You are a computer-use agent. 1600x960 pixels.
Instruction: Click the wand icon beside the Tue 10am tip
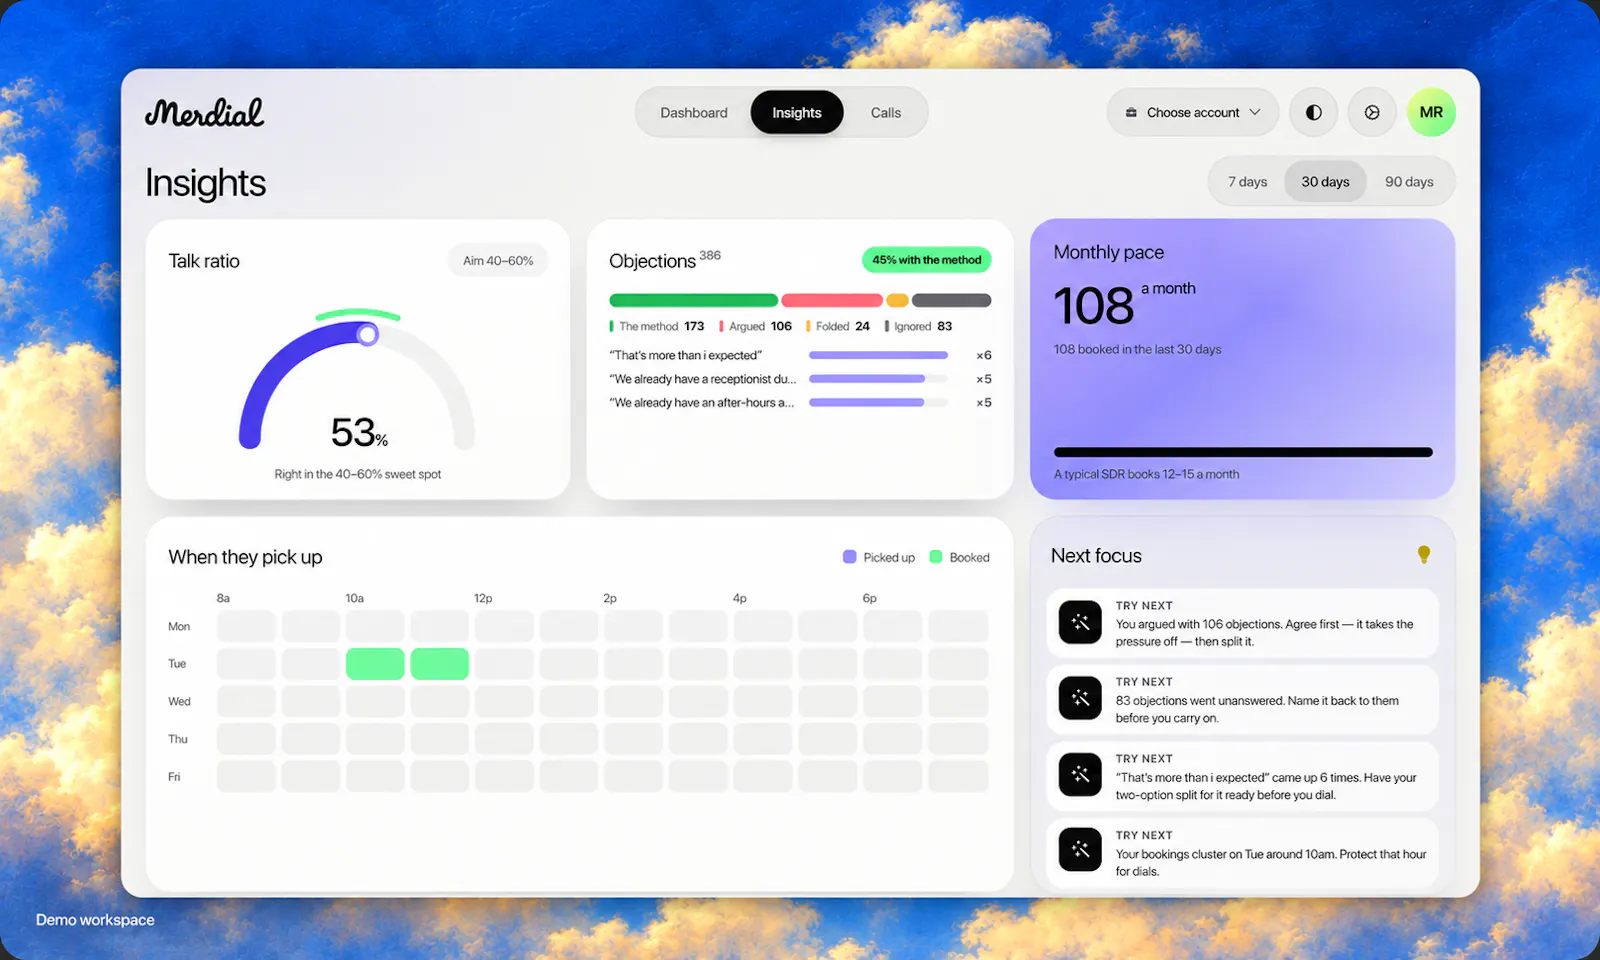[1080, 850]
